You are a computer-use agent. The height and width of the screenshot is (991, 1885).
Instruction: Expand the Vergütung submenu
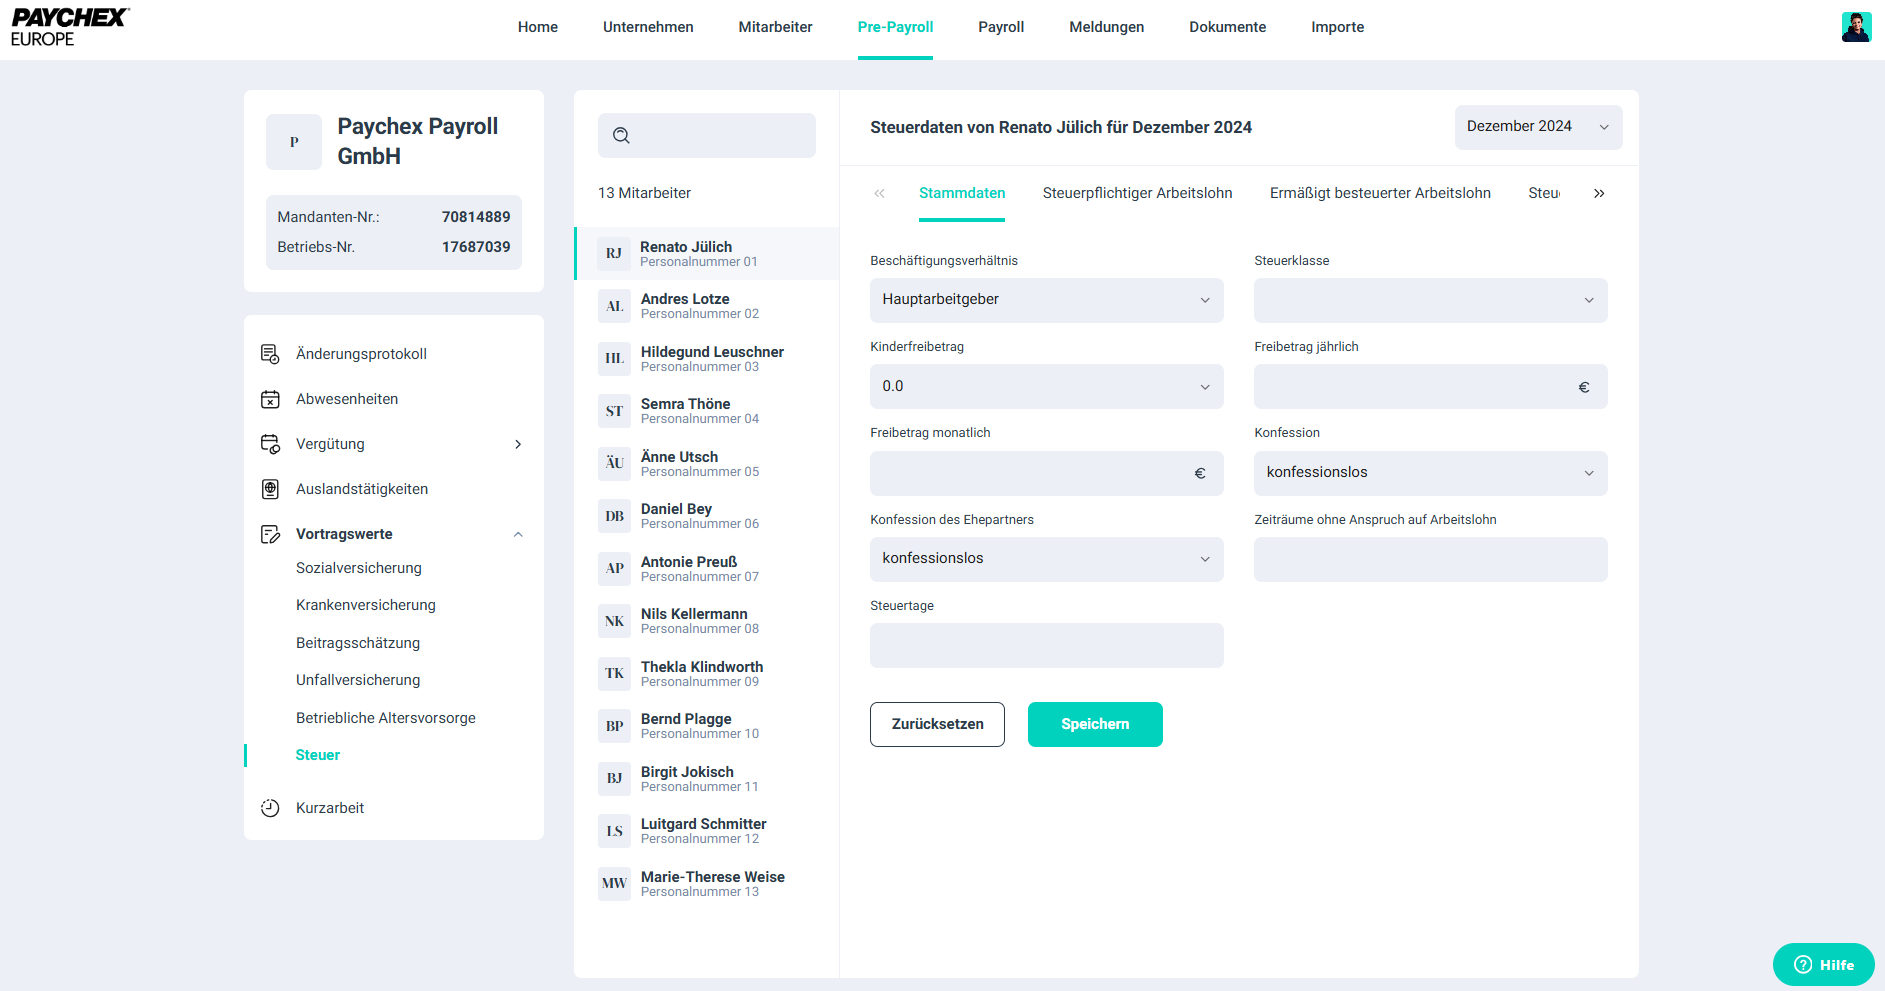(517, 444)
